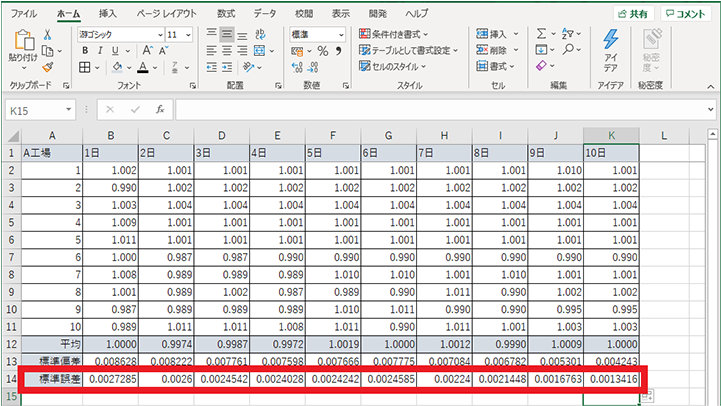This screenshot has width=721, height=406.
Task: Apply Percent style
Action: [323, 51]
